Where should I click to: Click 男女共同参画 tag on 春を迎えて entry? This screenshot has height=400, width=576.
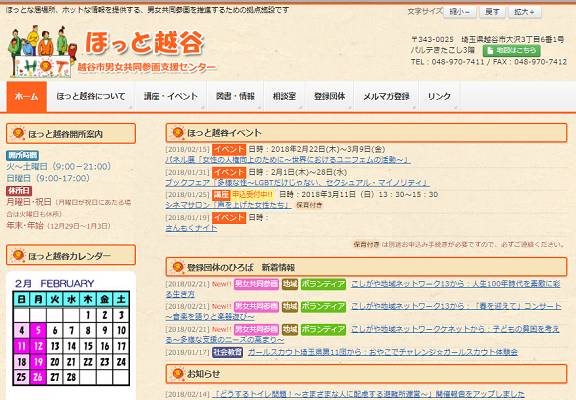point(256,307)
